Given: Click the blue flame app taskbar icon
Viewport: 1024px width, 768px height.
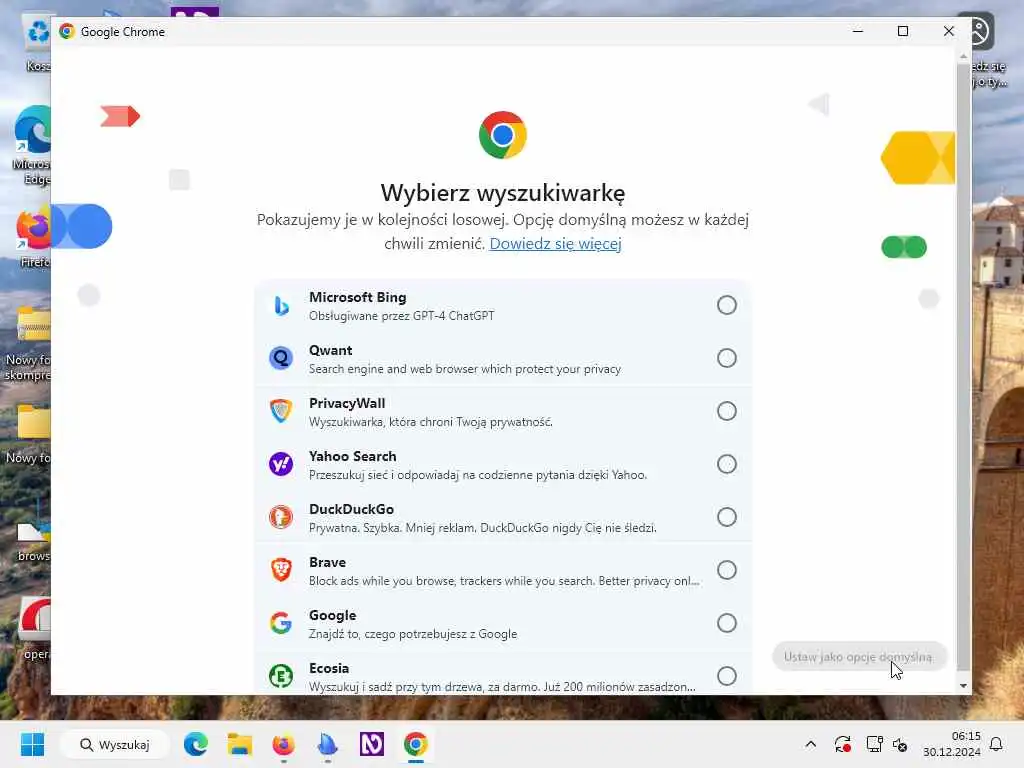Looking at the screenshot, I should [327, 744].
